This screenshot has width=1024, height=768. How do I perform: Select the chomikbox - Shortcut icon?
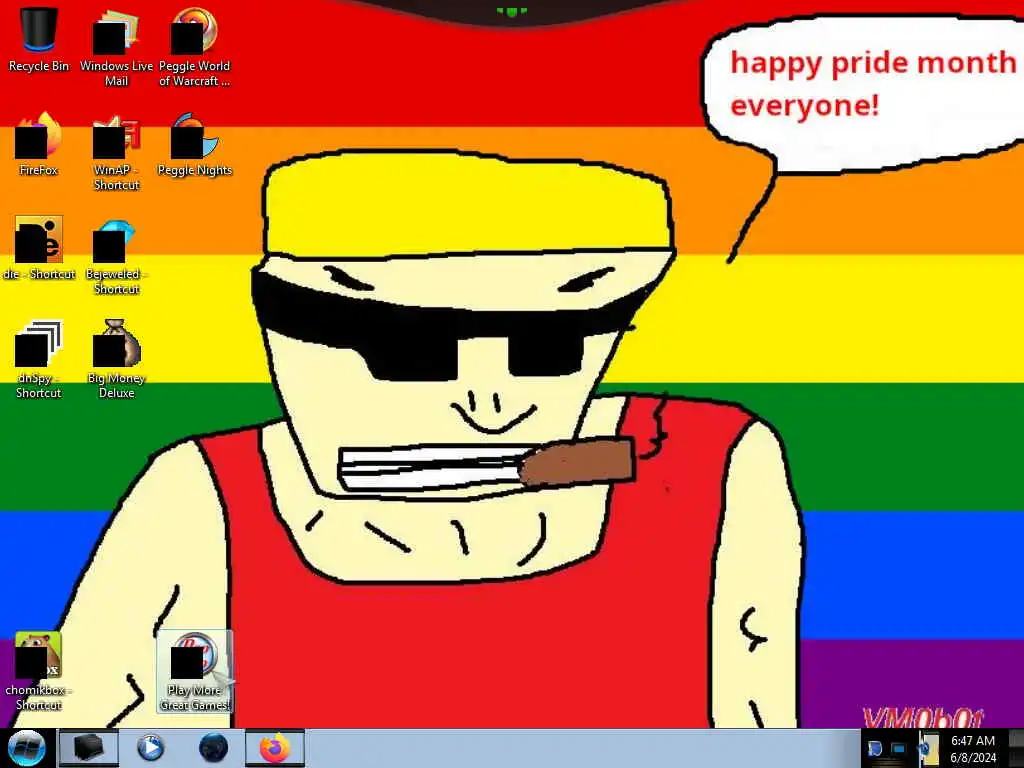click(x=39, y=671)
